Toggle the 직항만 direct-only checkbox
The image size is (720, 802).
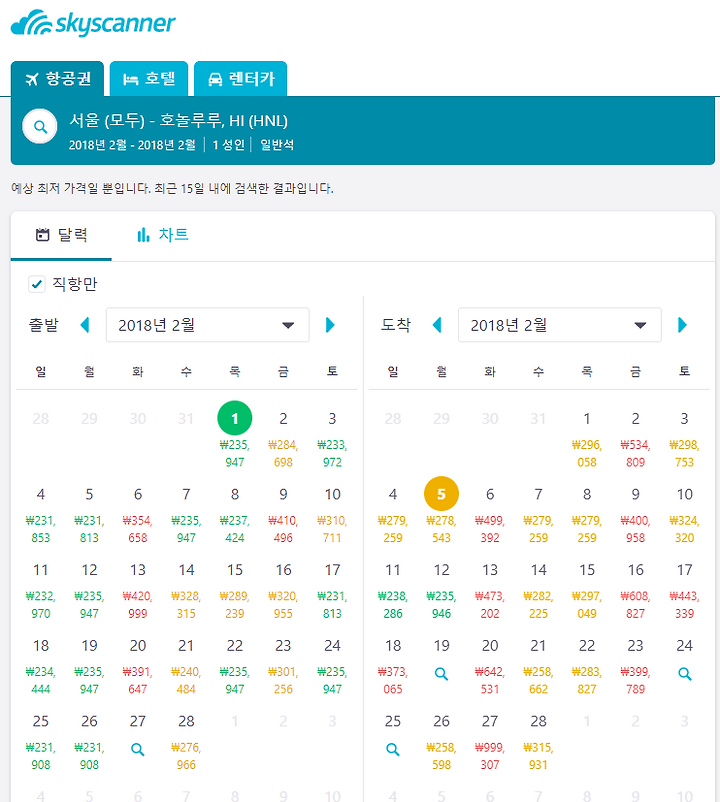tap(37, 284)
